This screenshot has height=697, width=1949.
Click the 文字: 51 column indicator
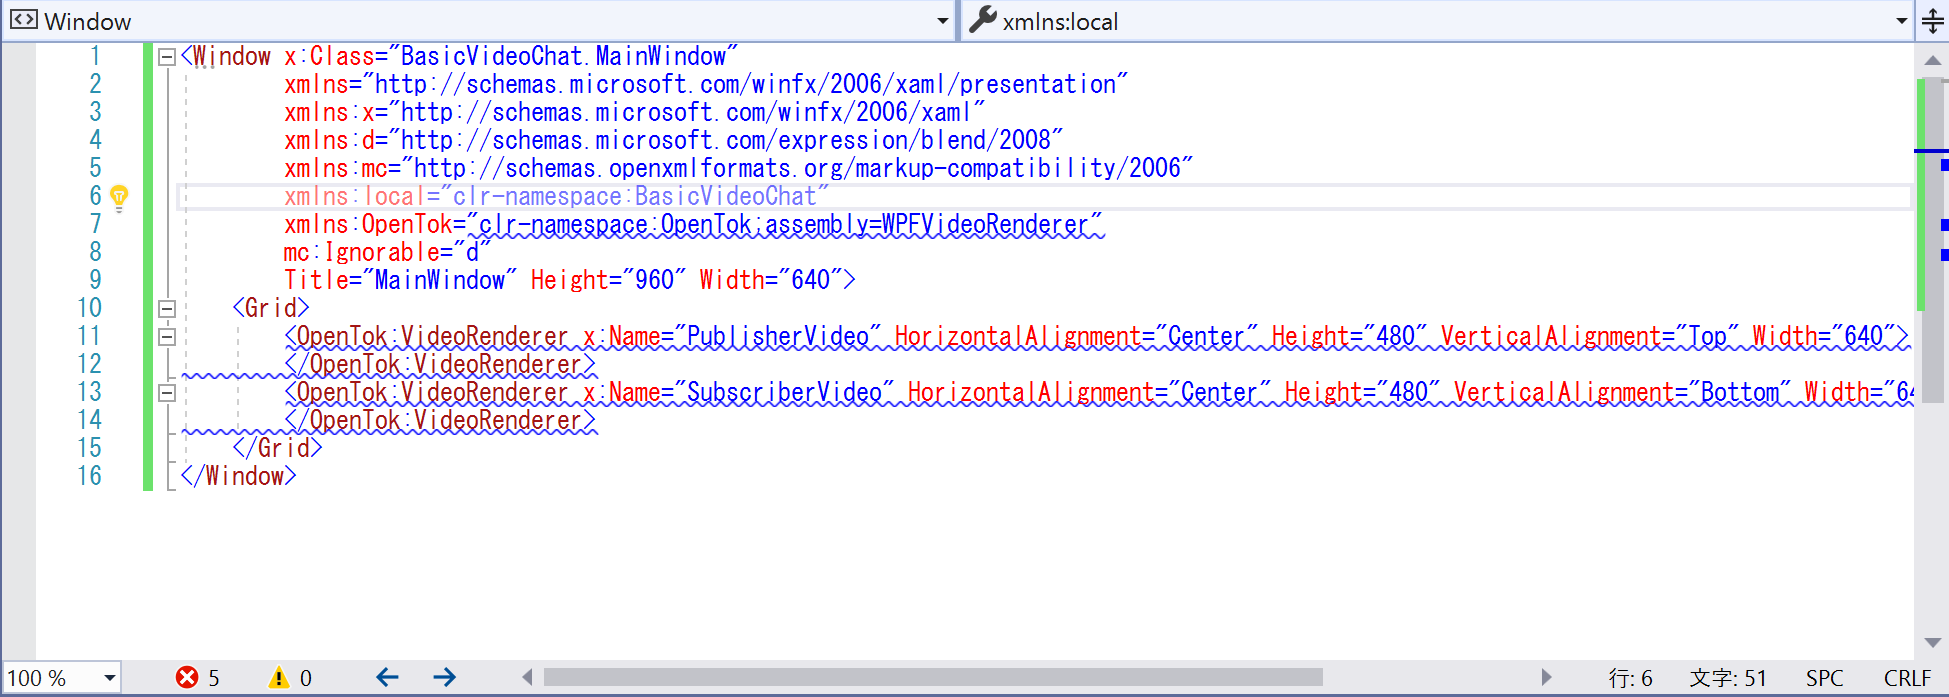[x=1728, y=678]
